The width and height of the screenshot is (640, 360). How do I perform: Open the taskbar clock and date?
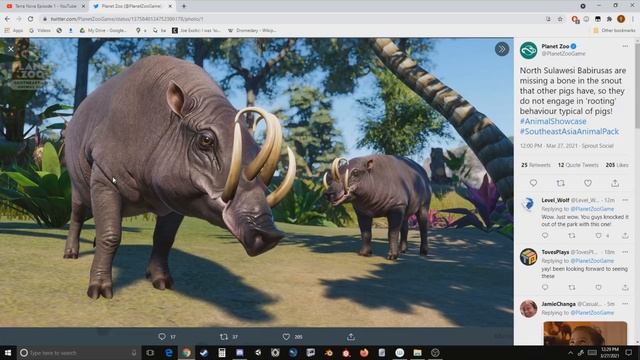(609, 353)
